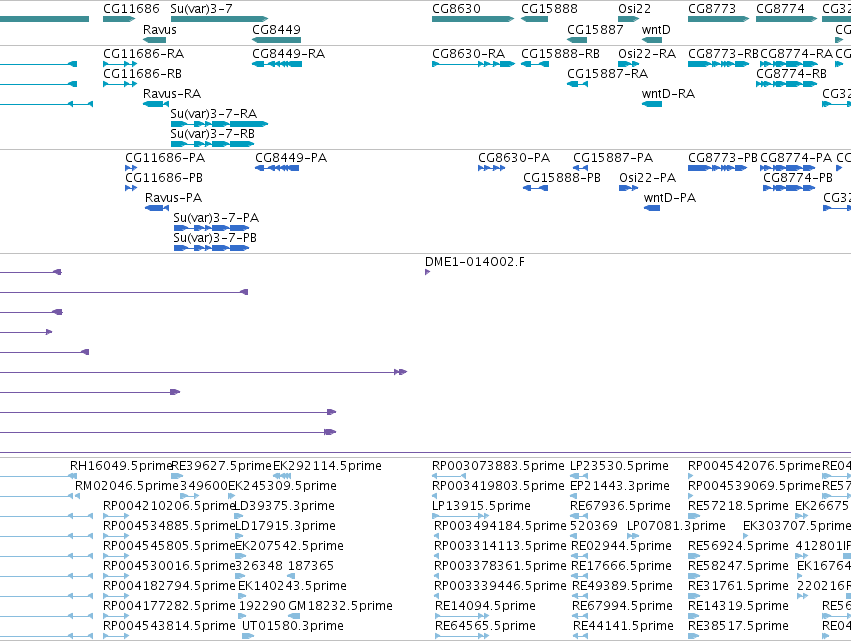This screenshot has height=641, width=851.
Task: Click protein CG8449-PA
Action: pos(291,158)
